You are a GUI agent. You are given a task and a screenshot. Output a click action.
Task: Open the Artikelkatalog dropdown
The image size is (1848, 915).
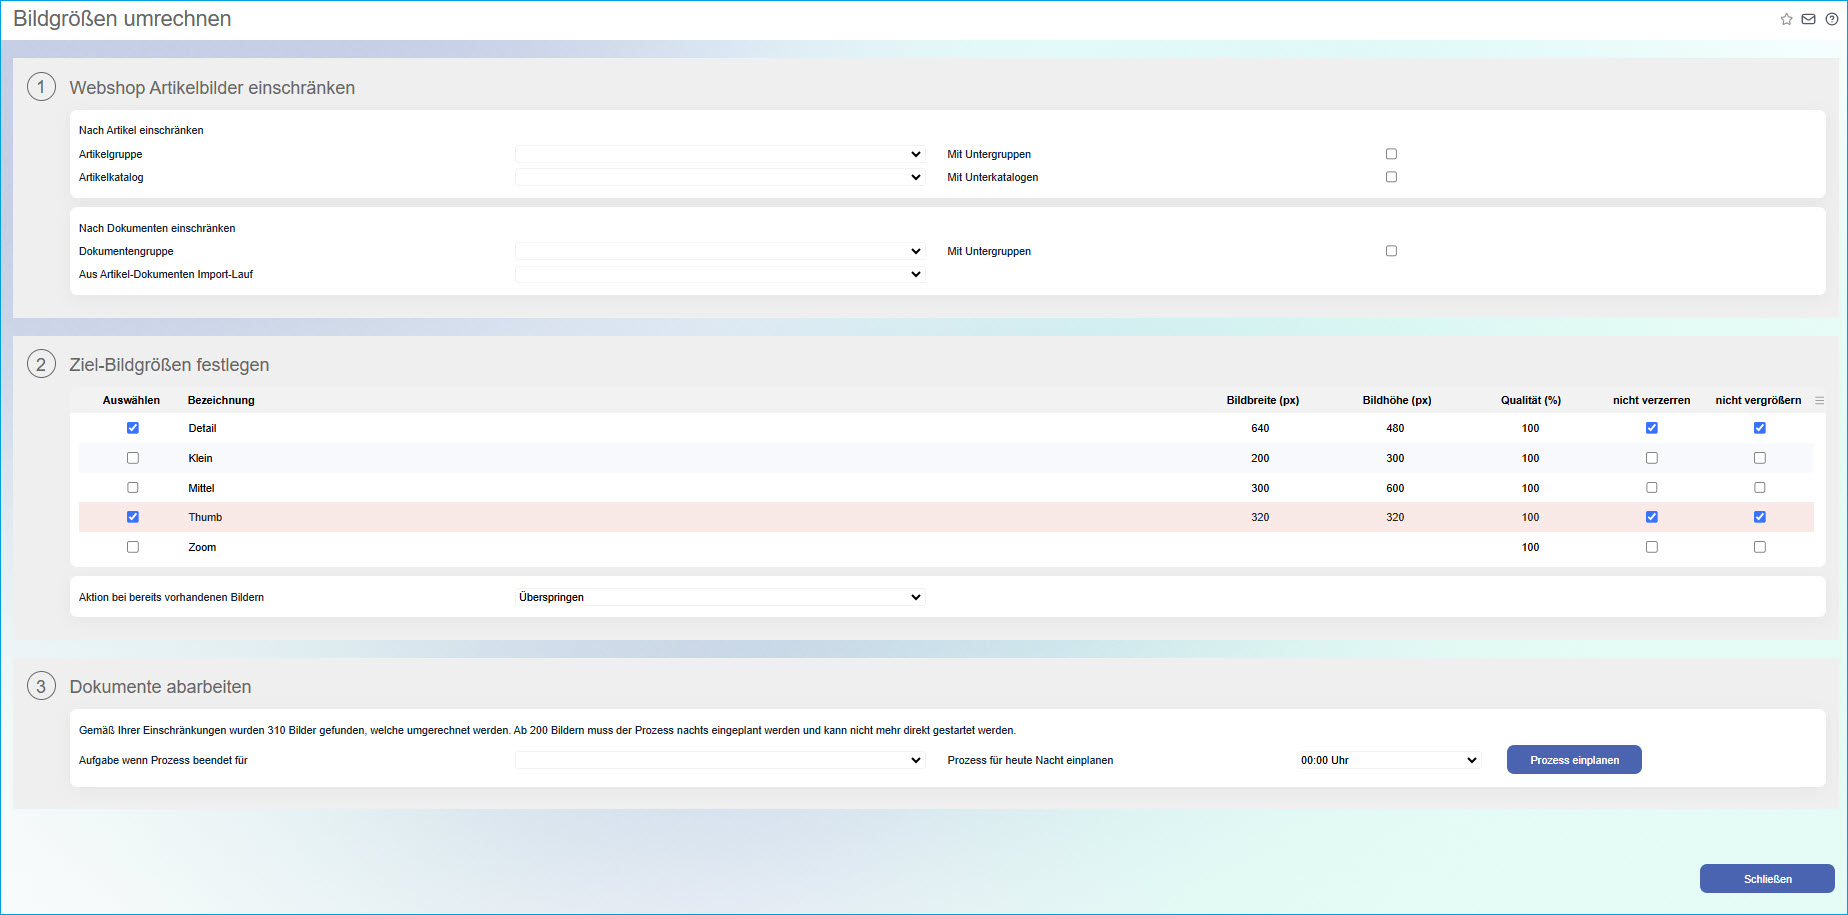click(720, 177)
